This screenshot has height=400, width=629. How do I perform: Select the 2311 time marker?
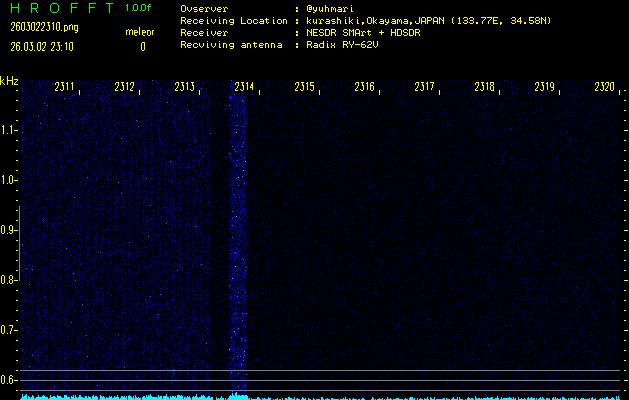pos(65,88)
